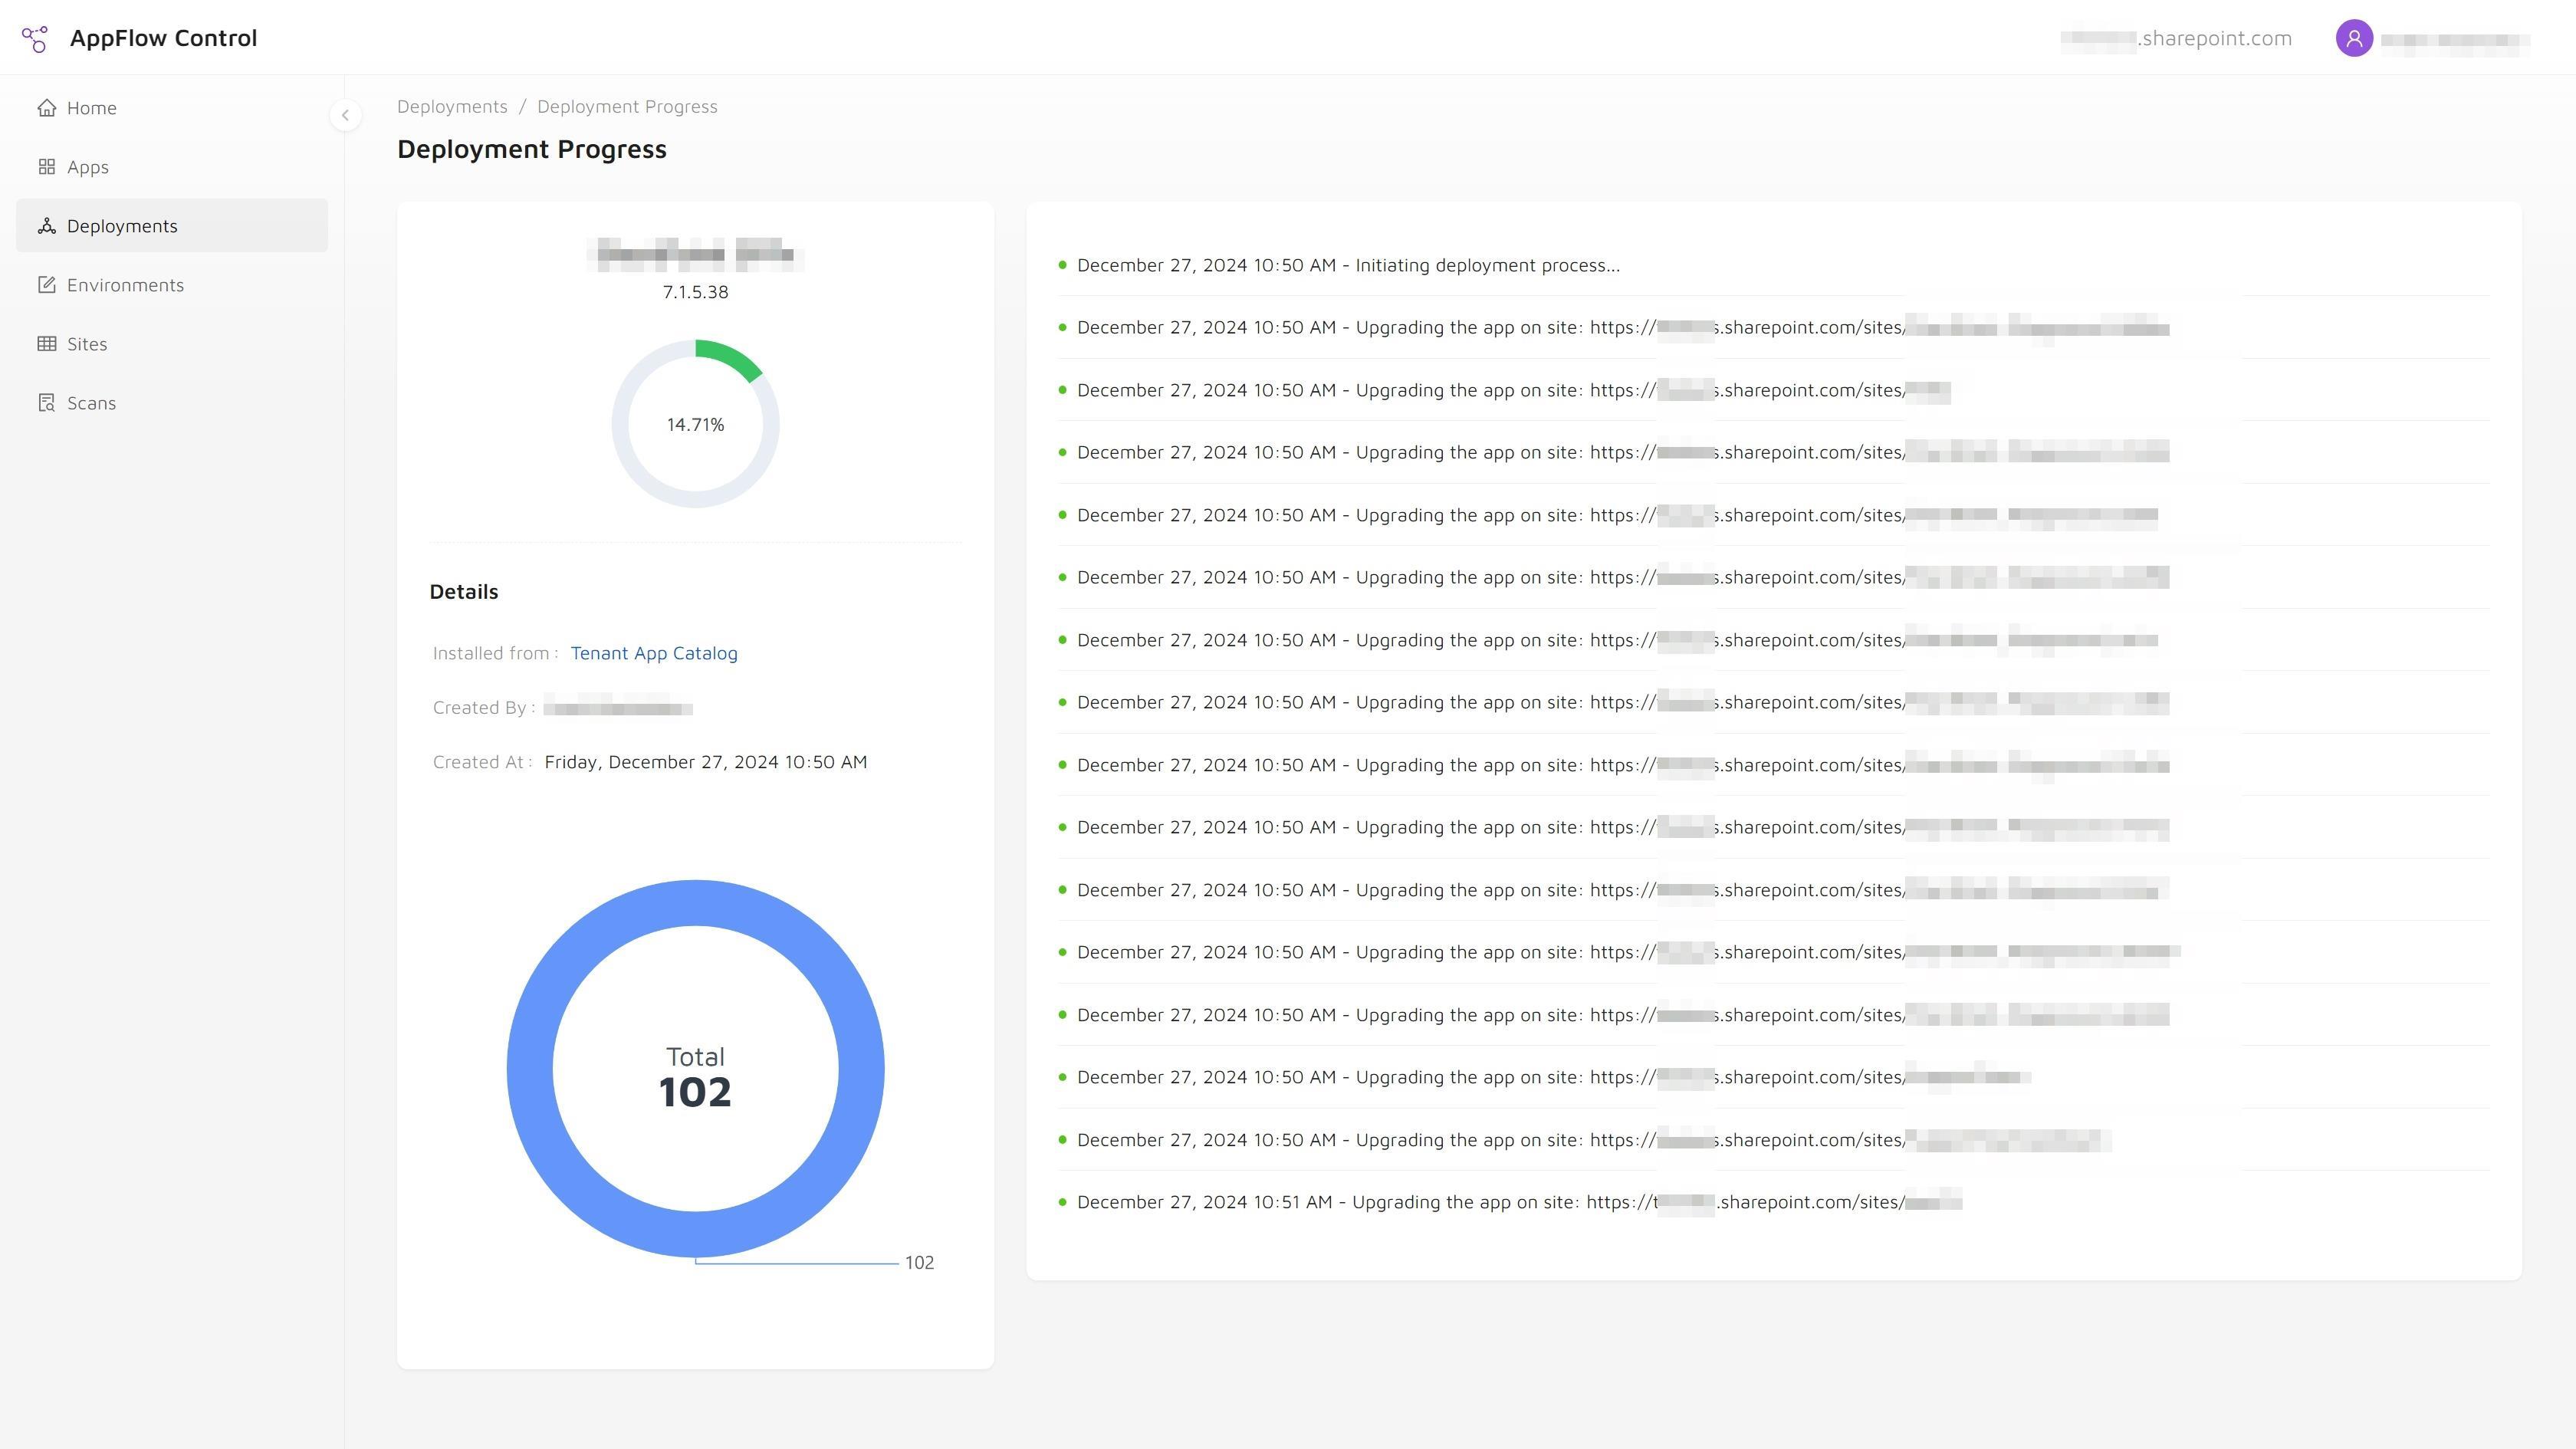The height and width of the screenshot is (1449, 2576).
Task: Click the AppFlow Control logo icon
Action: coord(35,39)
